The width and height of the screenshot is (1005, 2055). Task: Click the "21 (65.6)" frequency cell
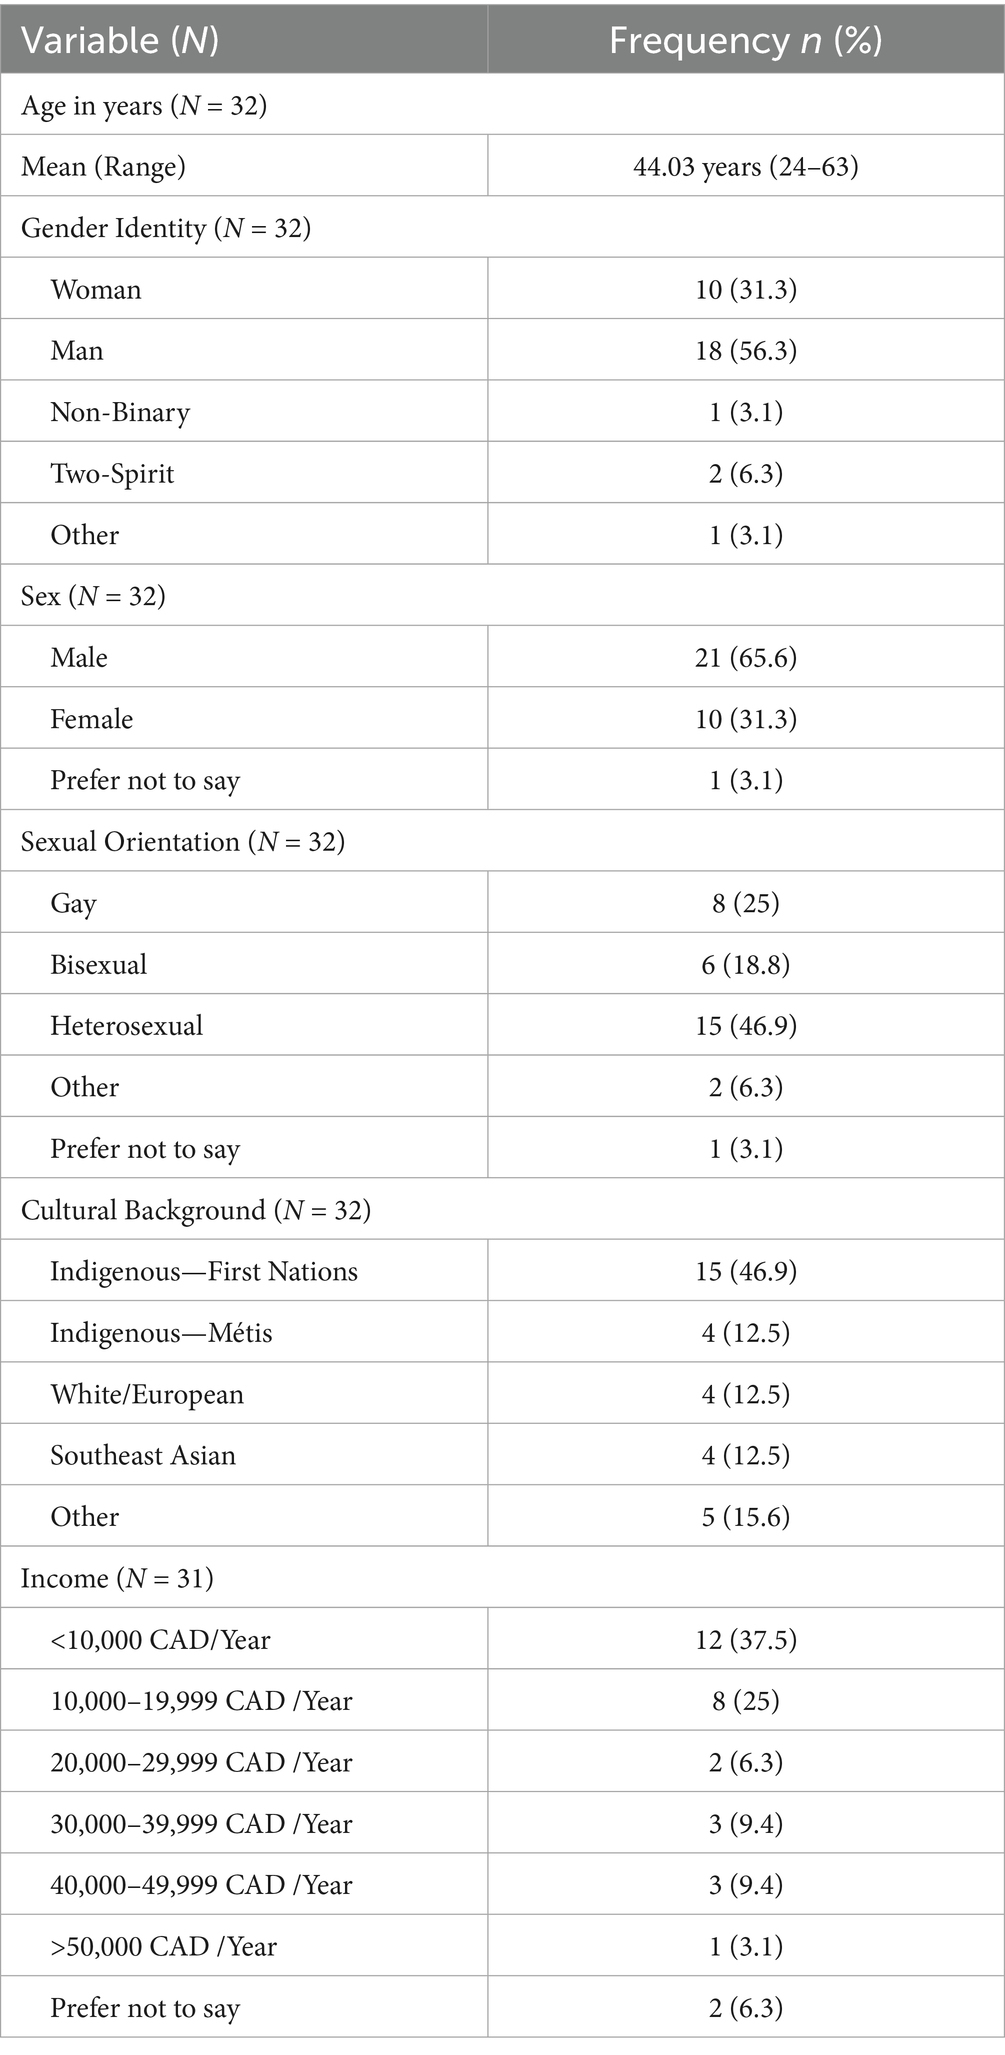(745, 658)
